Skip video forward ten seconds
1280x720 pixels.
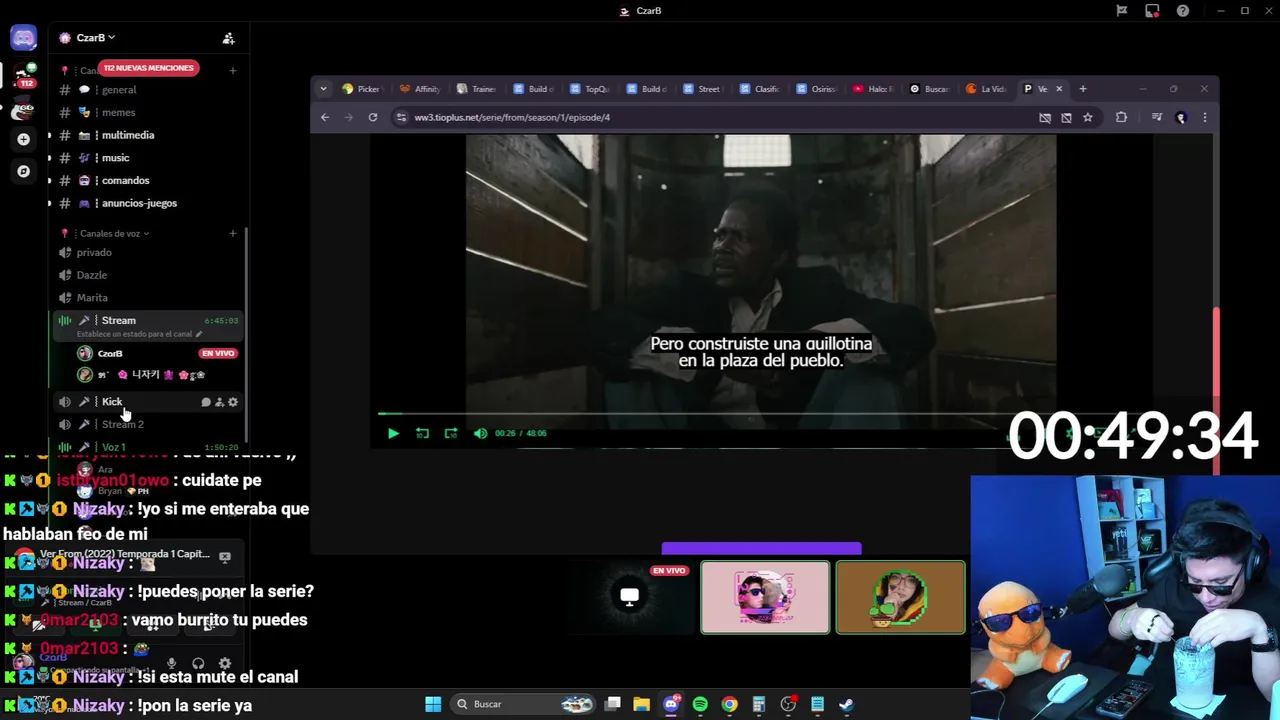click(451, 433)
